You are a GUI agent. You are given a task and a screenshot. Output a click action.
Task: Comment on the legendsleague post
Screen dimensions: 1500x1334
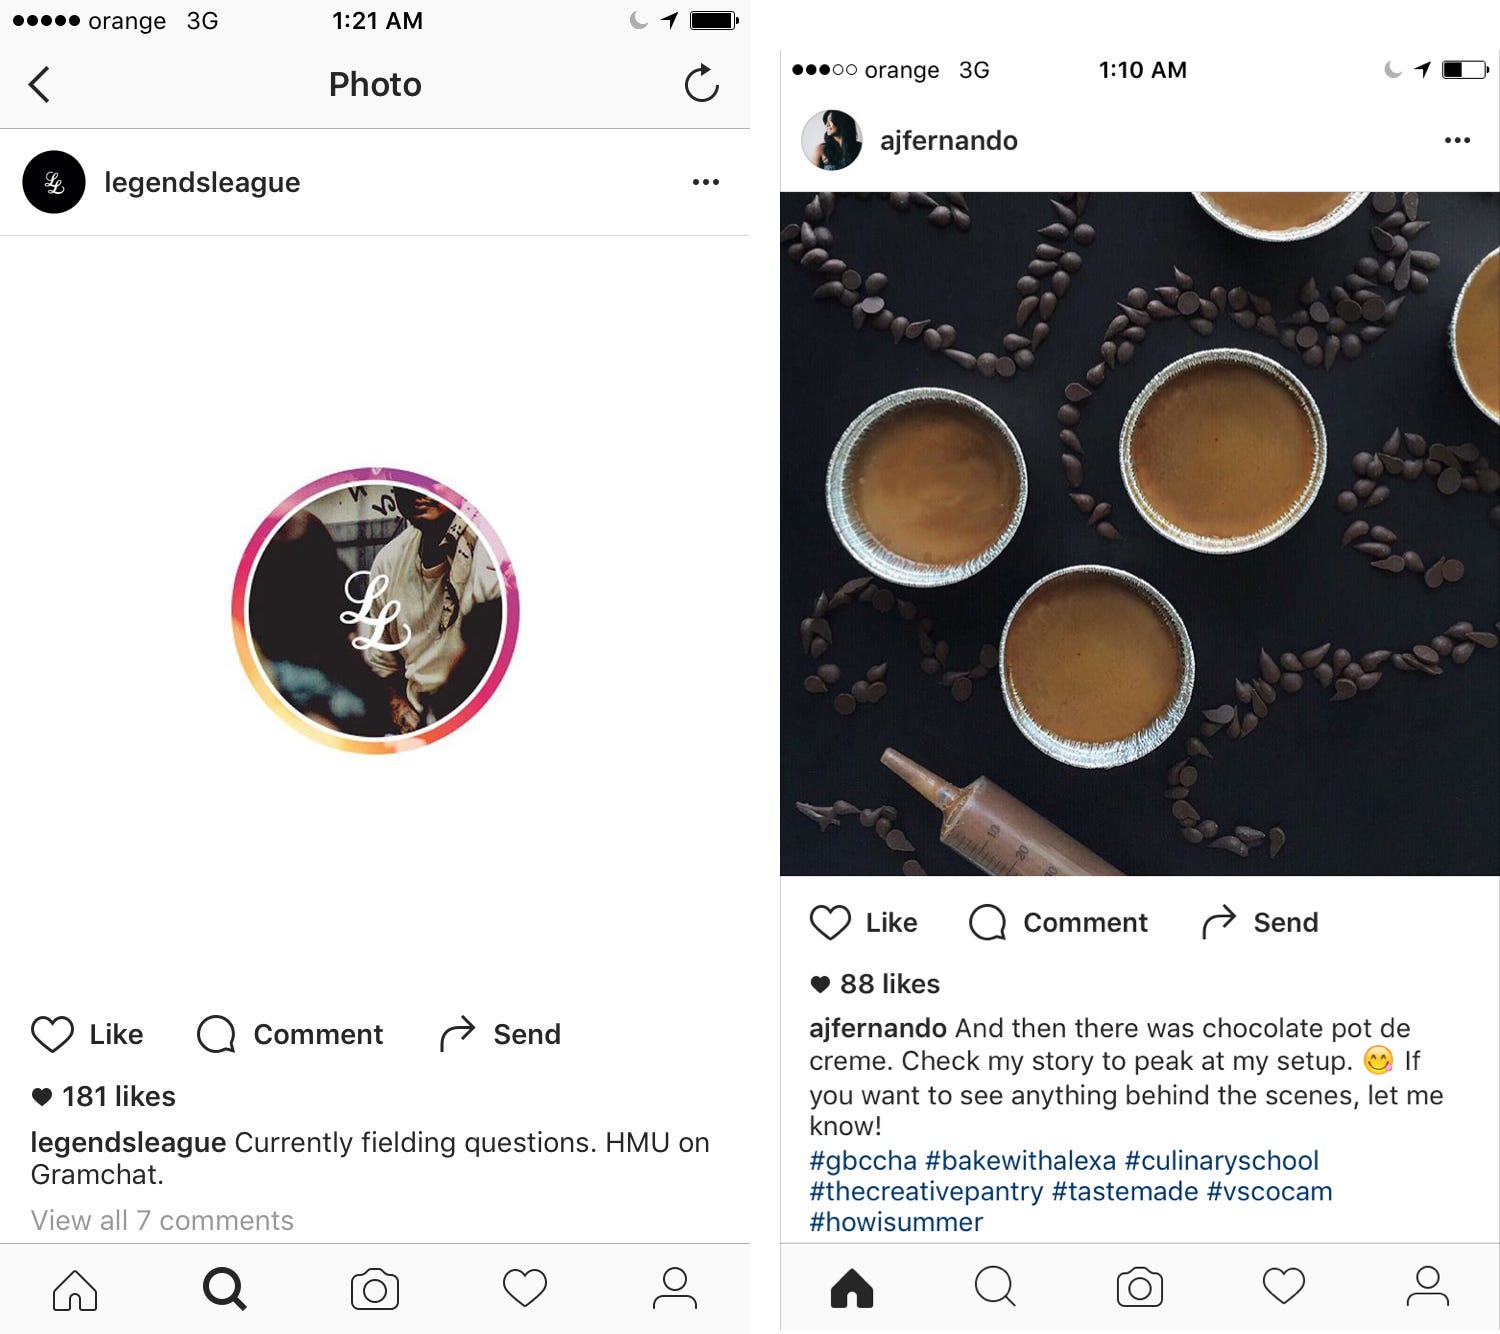(x=290, y=1034)
